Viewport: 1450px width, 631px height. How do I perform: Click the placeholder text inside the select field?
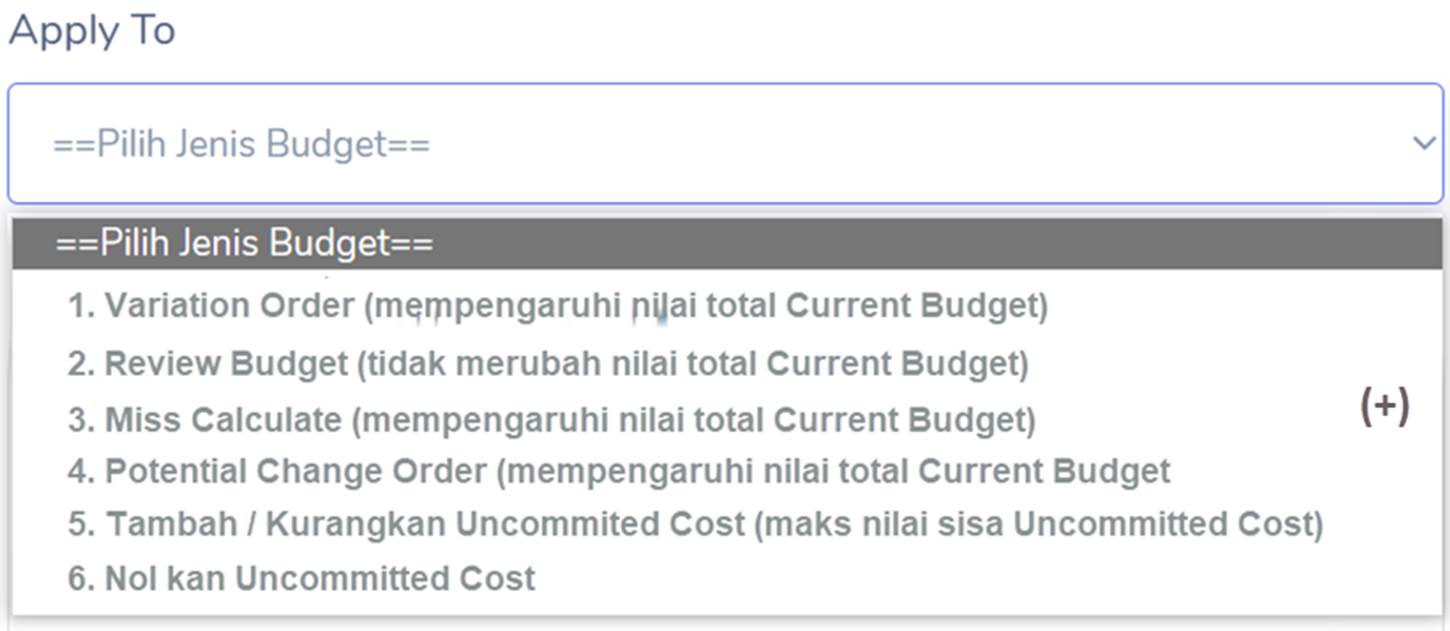(241, 145)
